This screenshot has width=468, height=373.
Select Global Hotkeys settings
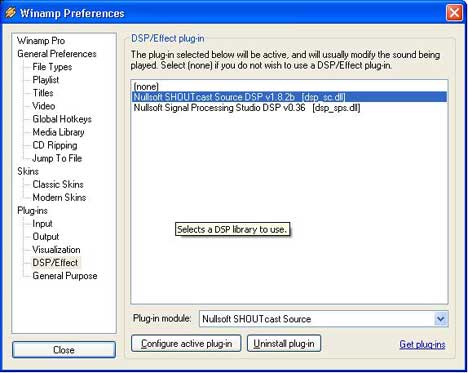[x=62, y=119]
